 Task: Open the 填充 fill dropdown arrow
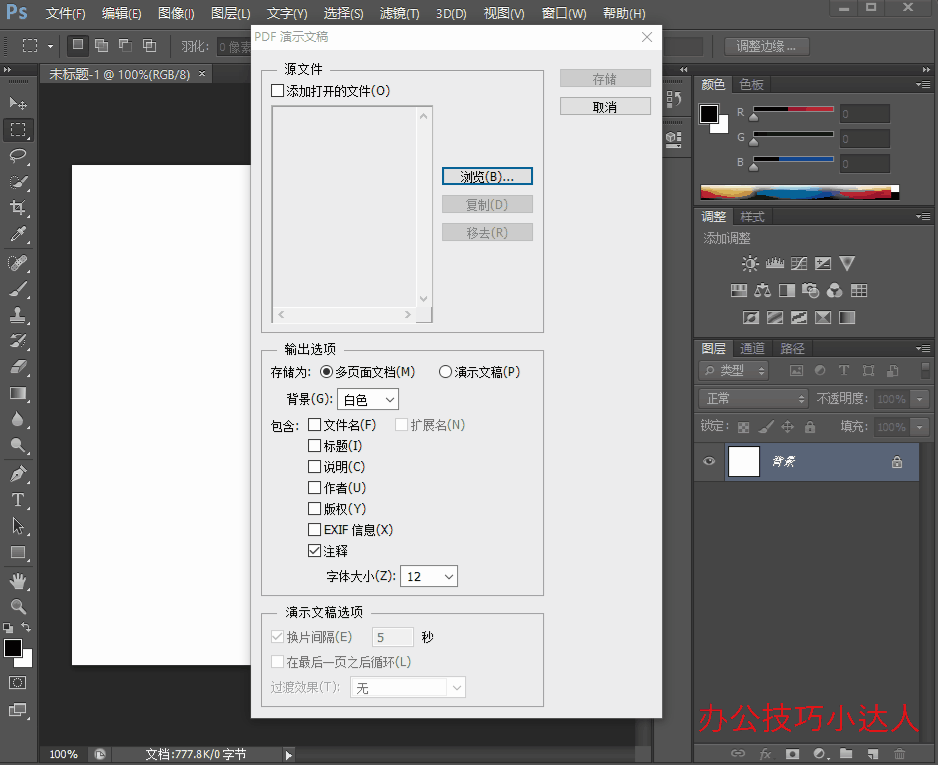point(920,426)
